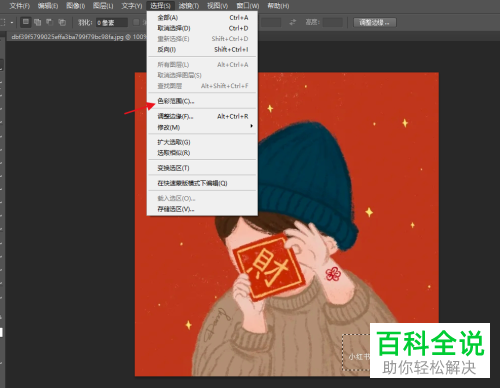Click the 高度 height input field

333,22
